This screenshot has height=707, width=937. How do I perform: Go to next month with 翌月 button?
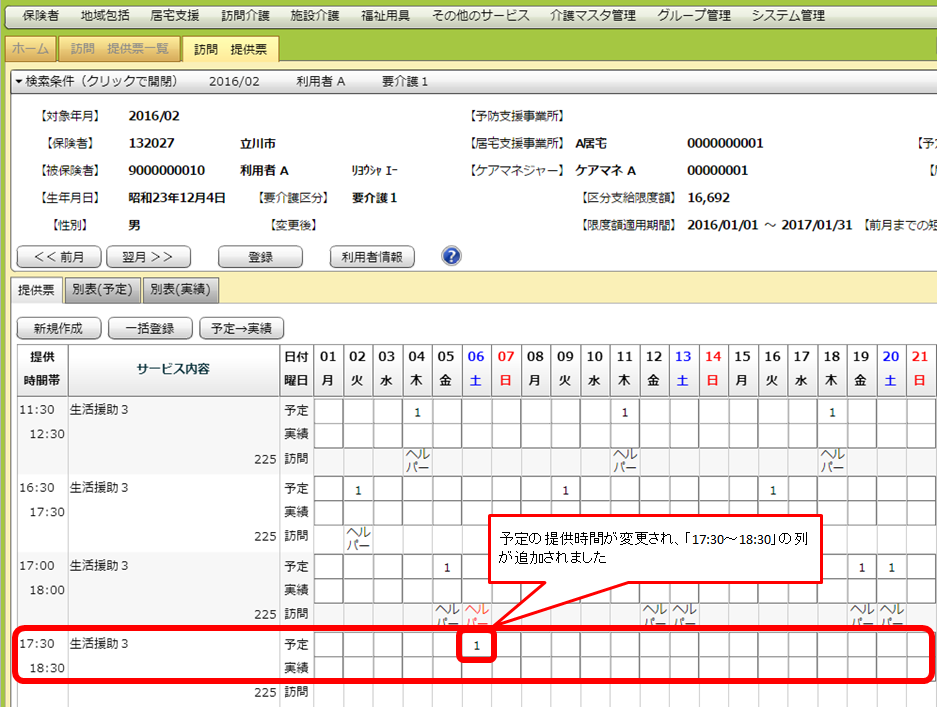[147, 257]
